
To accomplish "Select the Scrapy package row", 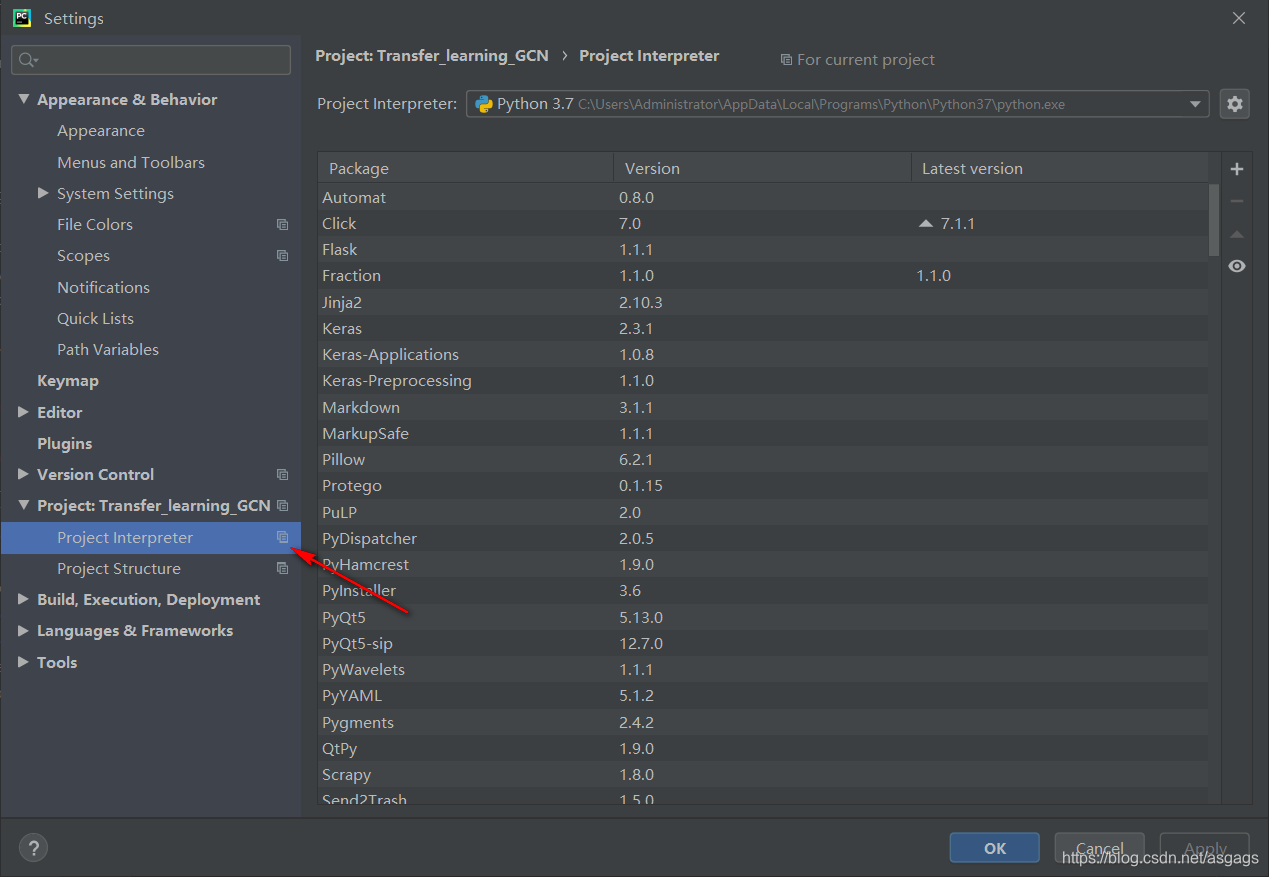I will 763,774.
